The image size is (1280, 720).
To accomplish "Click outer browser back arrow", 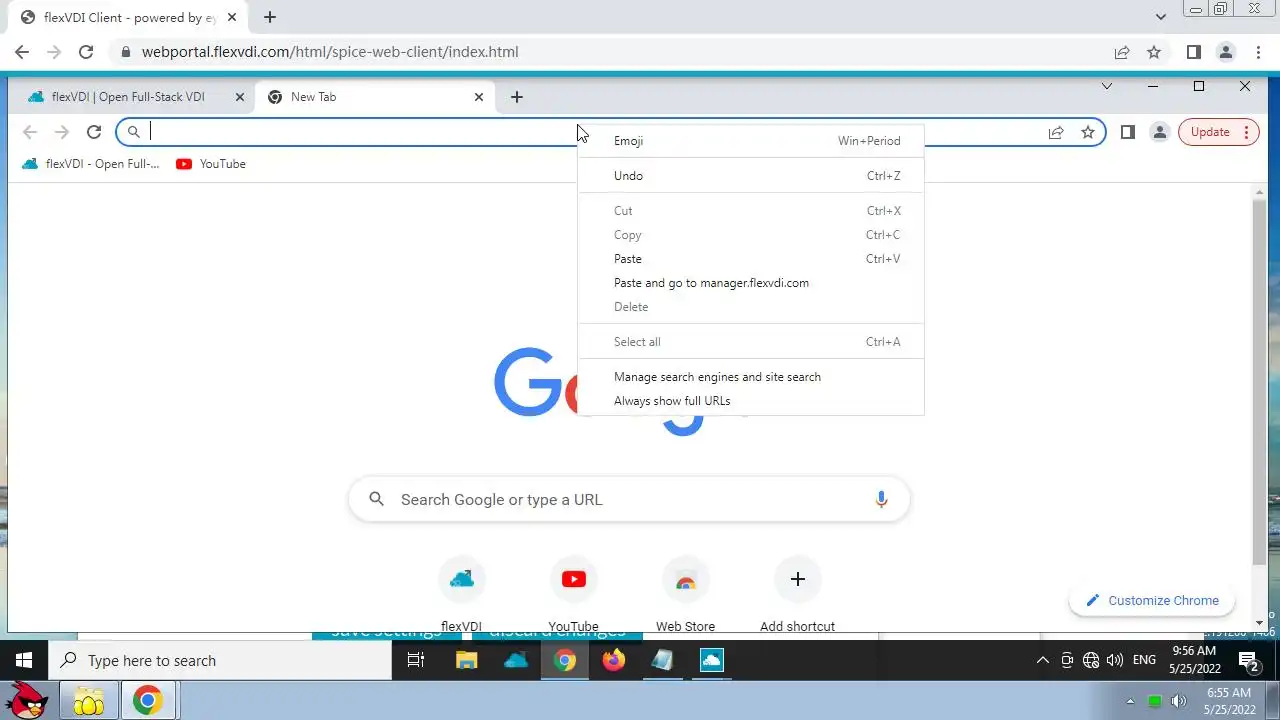I will click(x=22, y=52).
